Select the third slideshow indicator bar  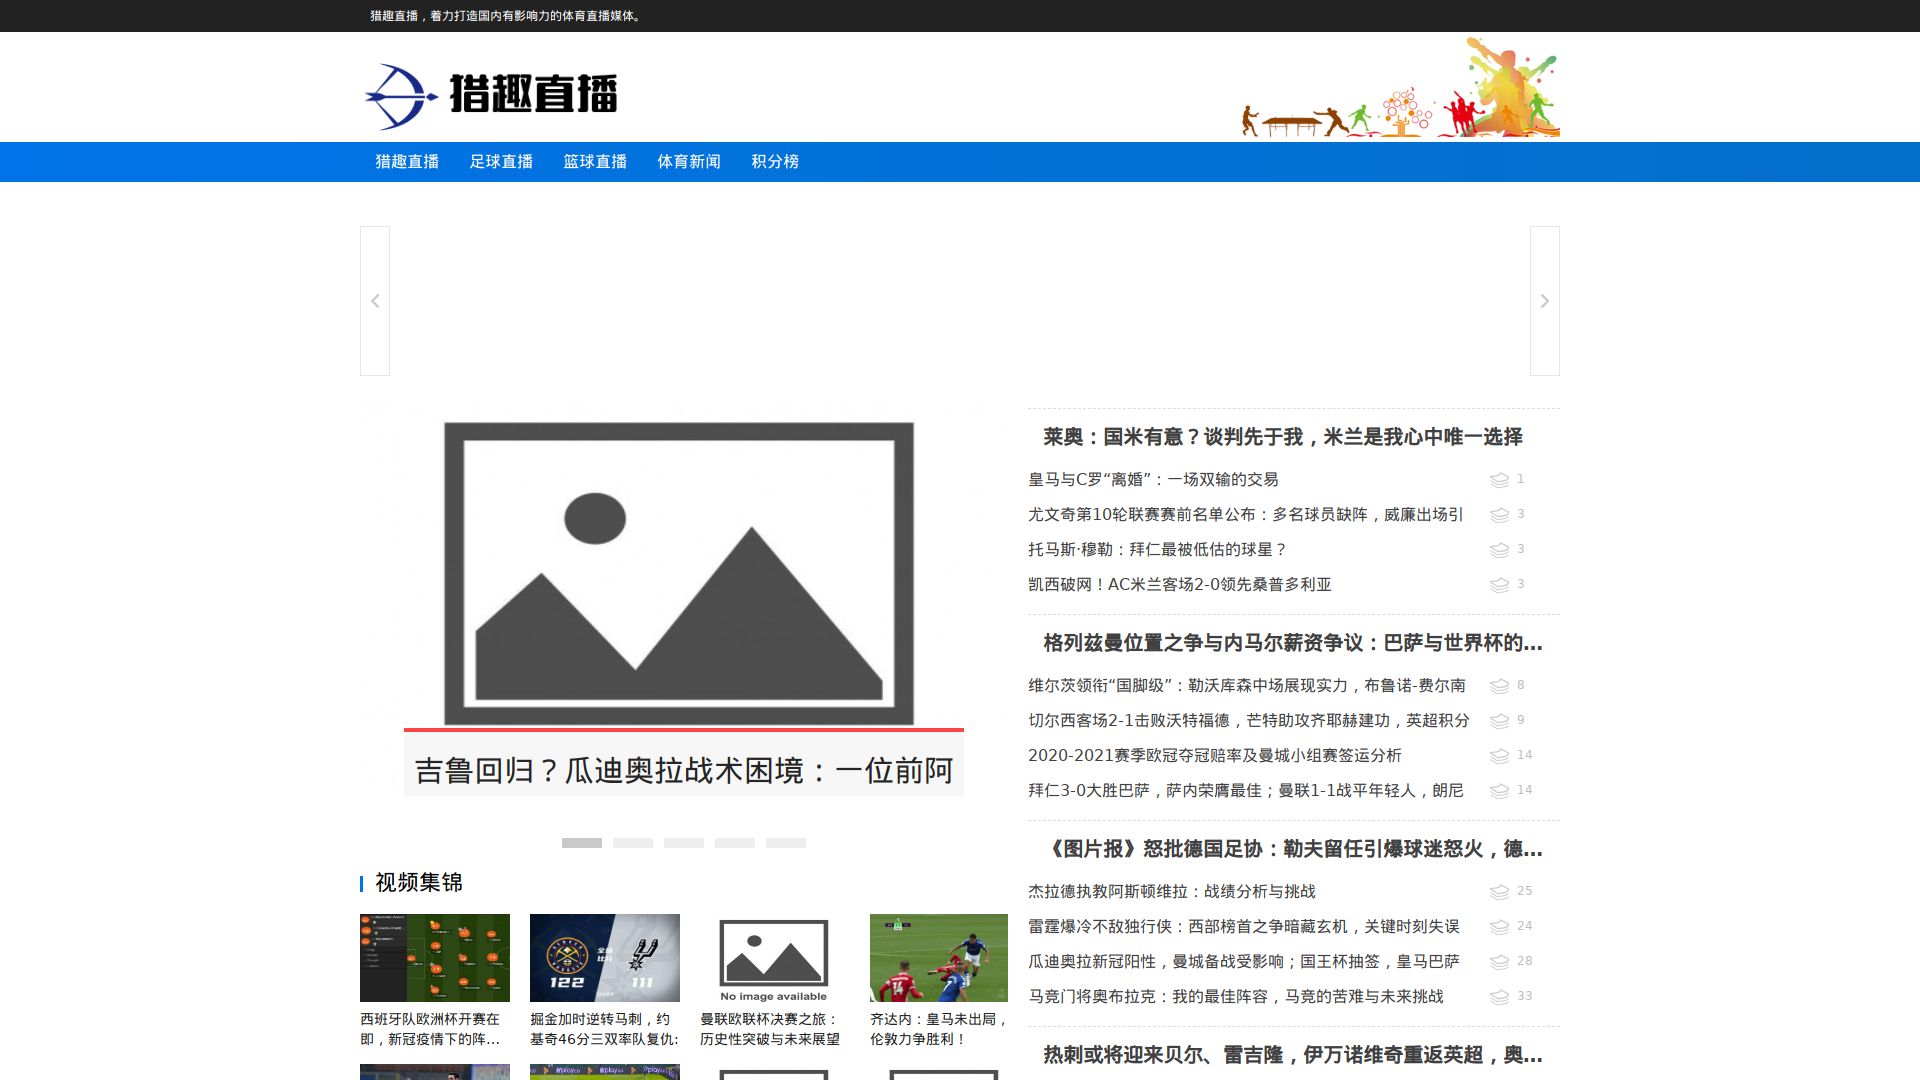pos(683,843)
